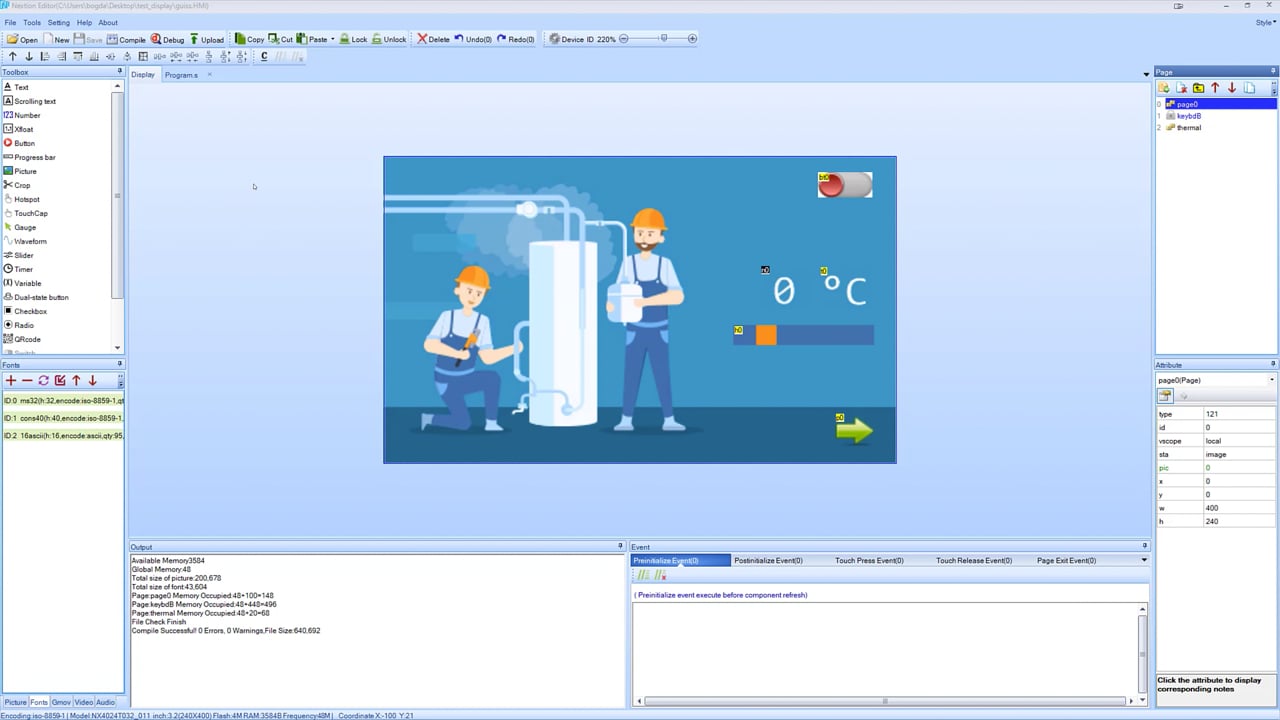The image size is (1280, 720).
Task: Adjust the zoom slider handle in toolbar
Action: (x=663, y=38)
